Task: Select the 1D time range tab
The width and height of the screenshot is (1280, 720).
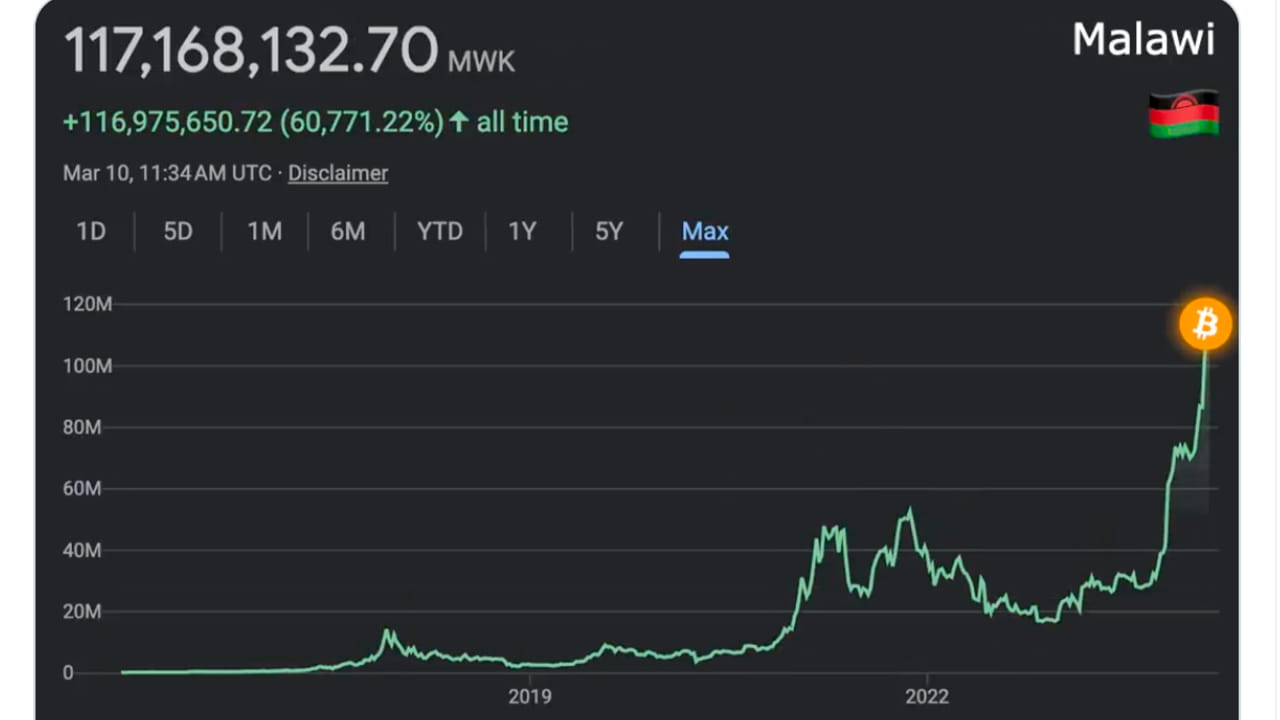Action: click(x=91, y=232)
